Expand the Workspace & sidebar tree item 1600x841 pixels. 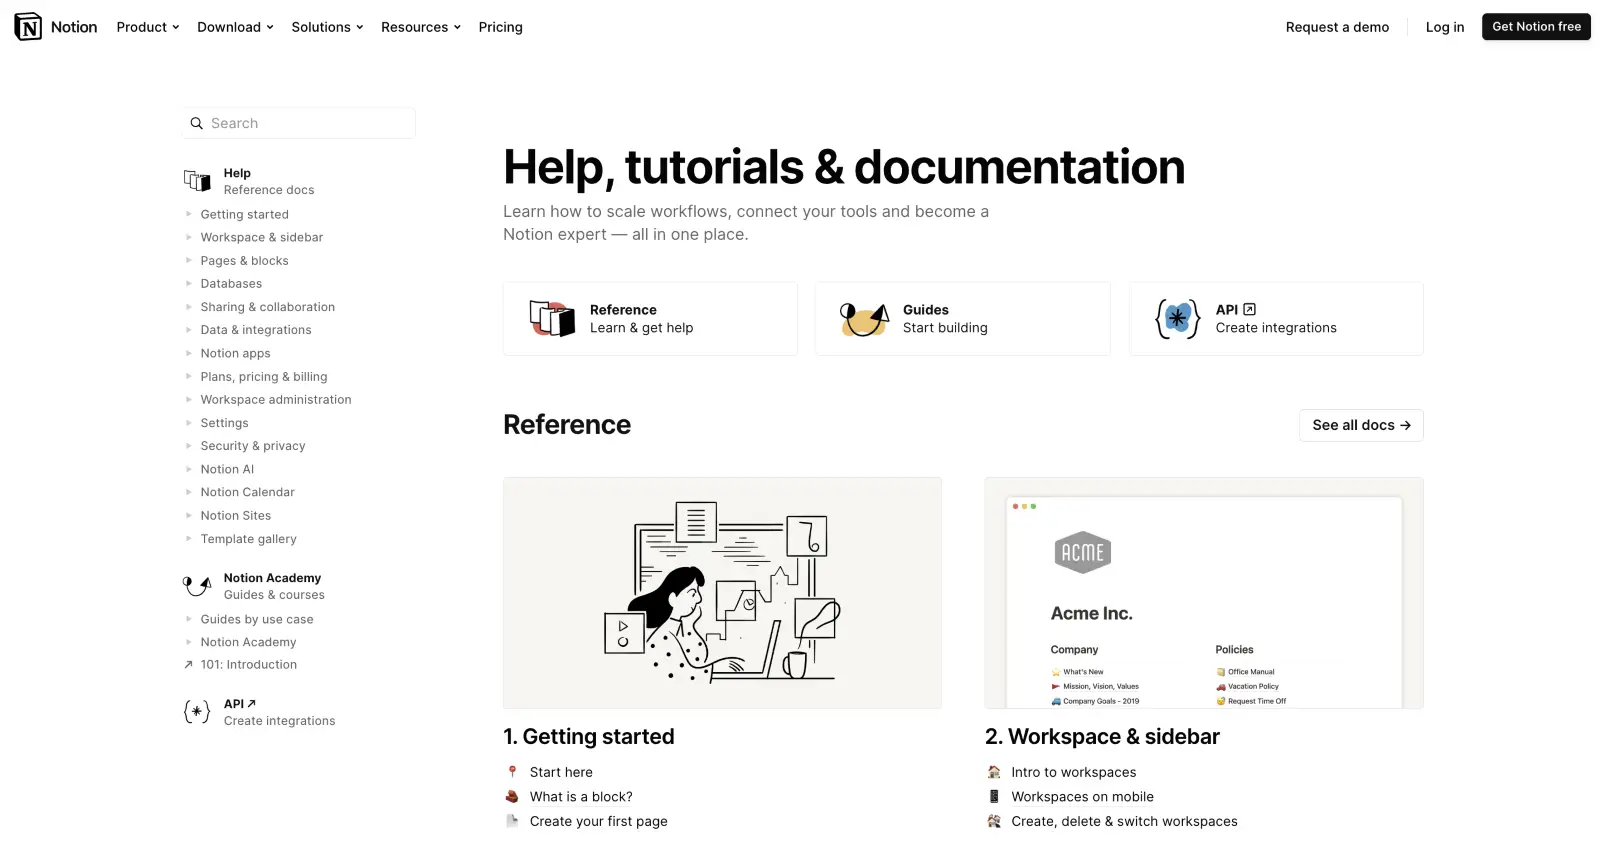coord(188,238)
